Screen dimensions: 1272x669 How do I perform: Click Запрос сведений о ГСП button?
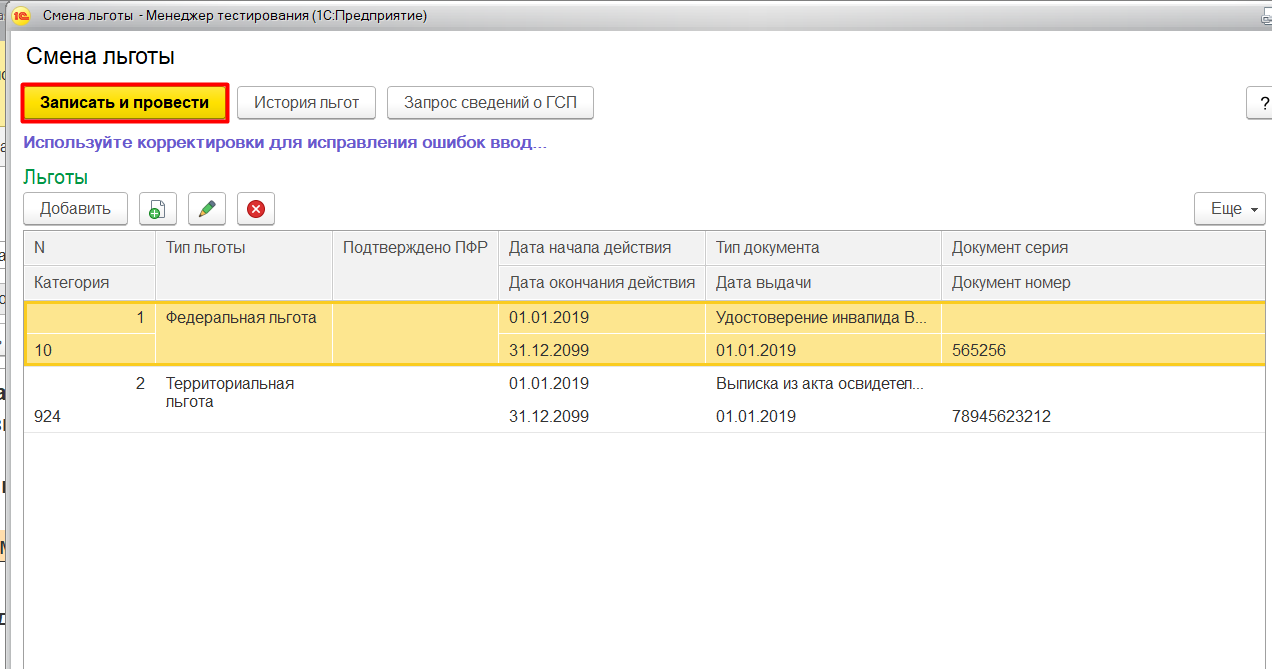pyautogui.click(x=490, y=103)
